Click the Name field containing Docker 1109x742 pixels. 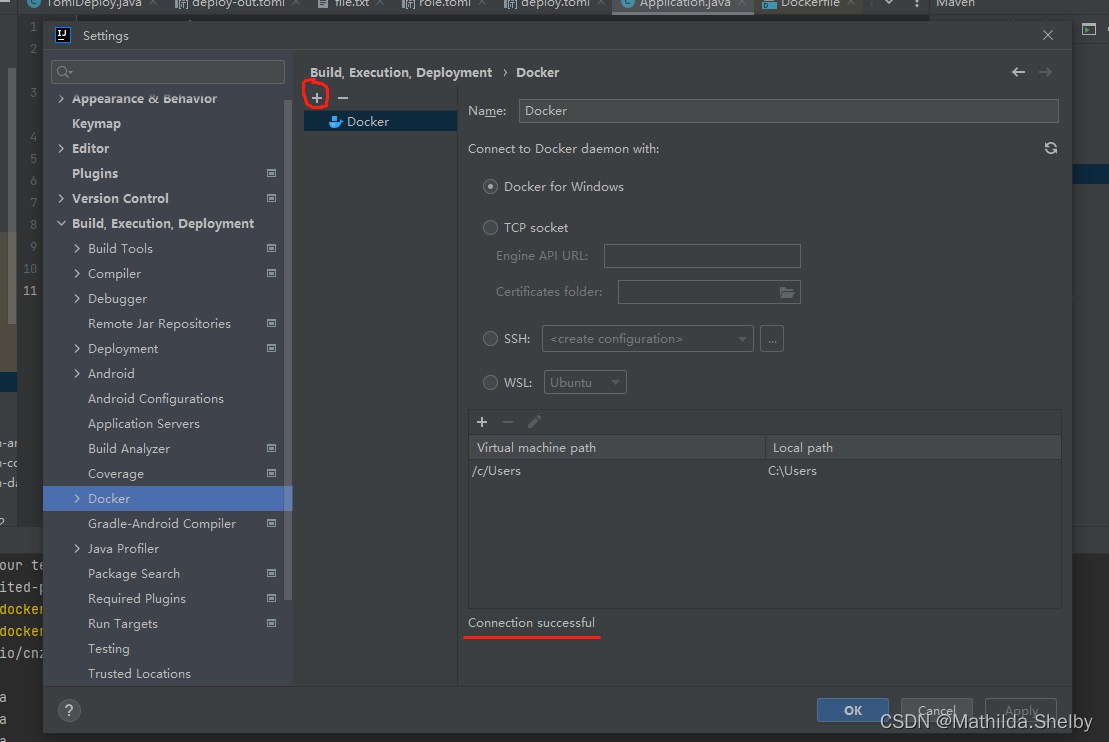(788, 111)
